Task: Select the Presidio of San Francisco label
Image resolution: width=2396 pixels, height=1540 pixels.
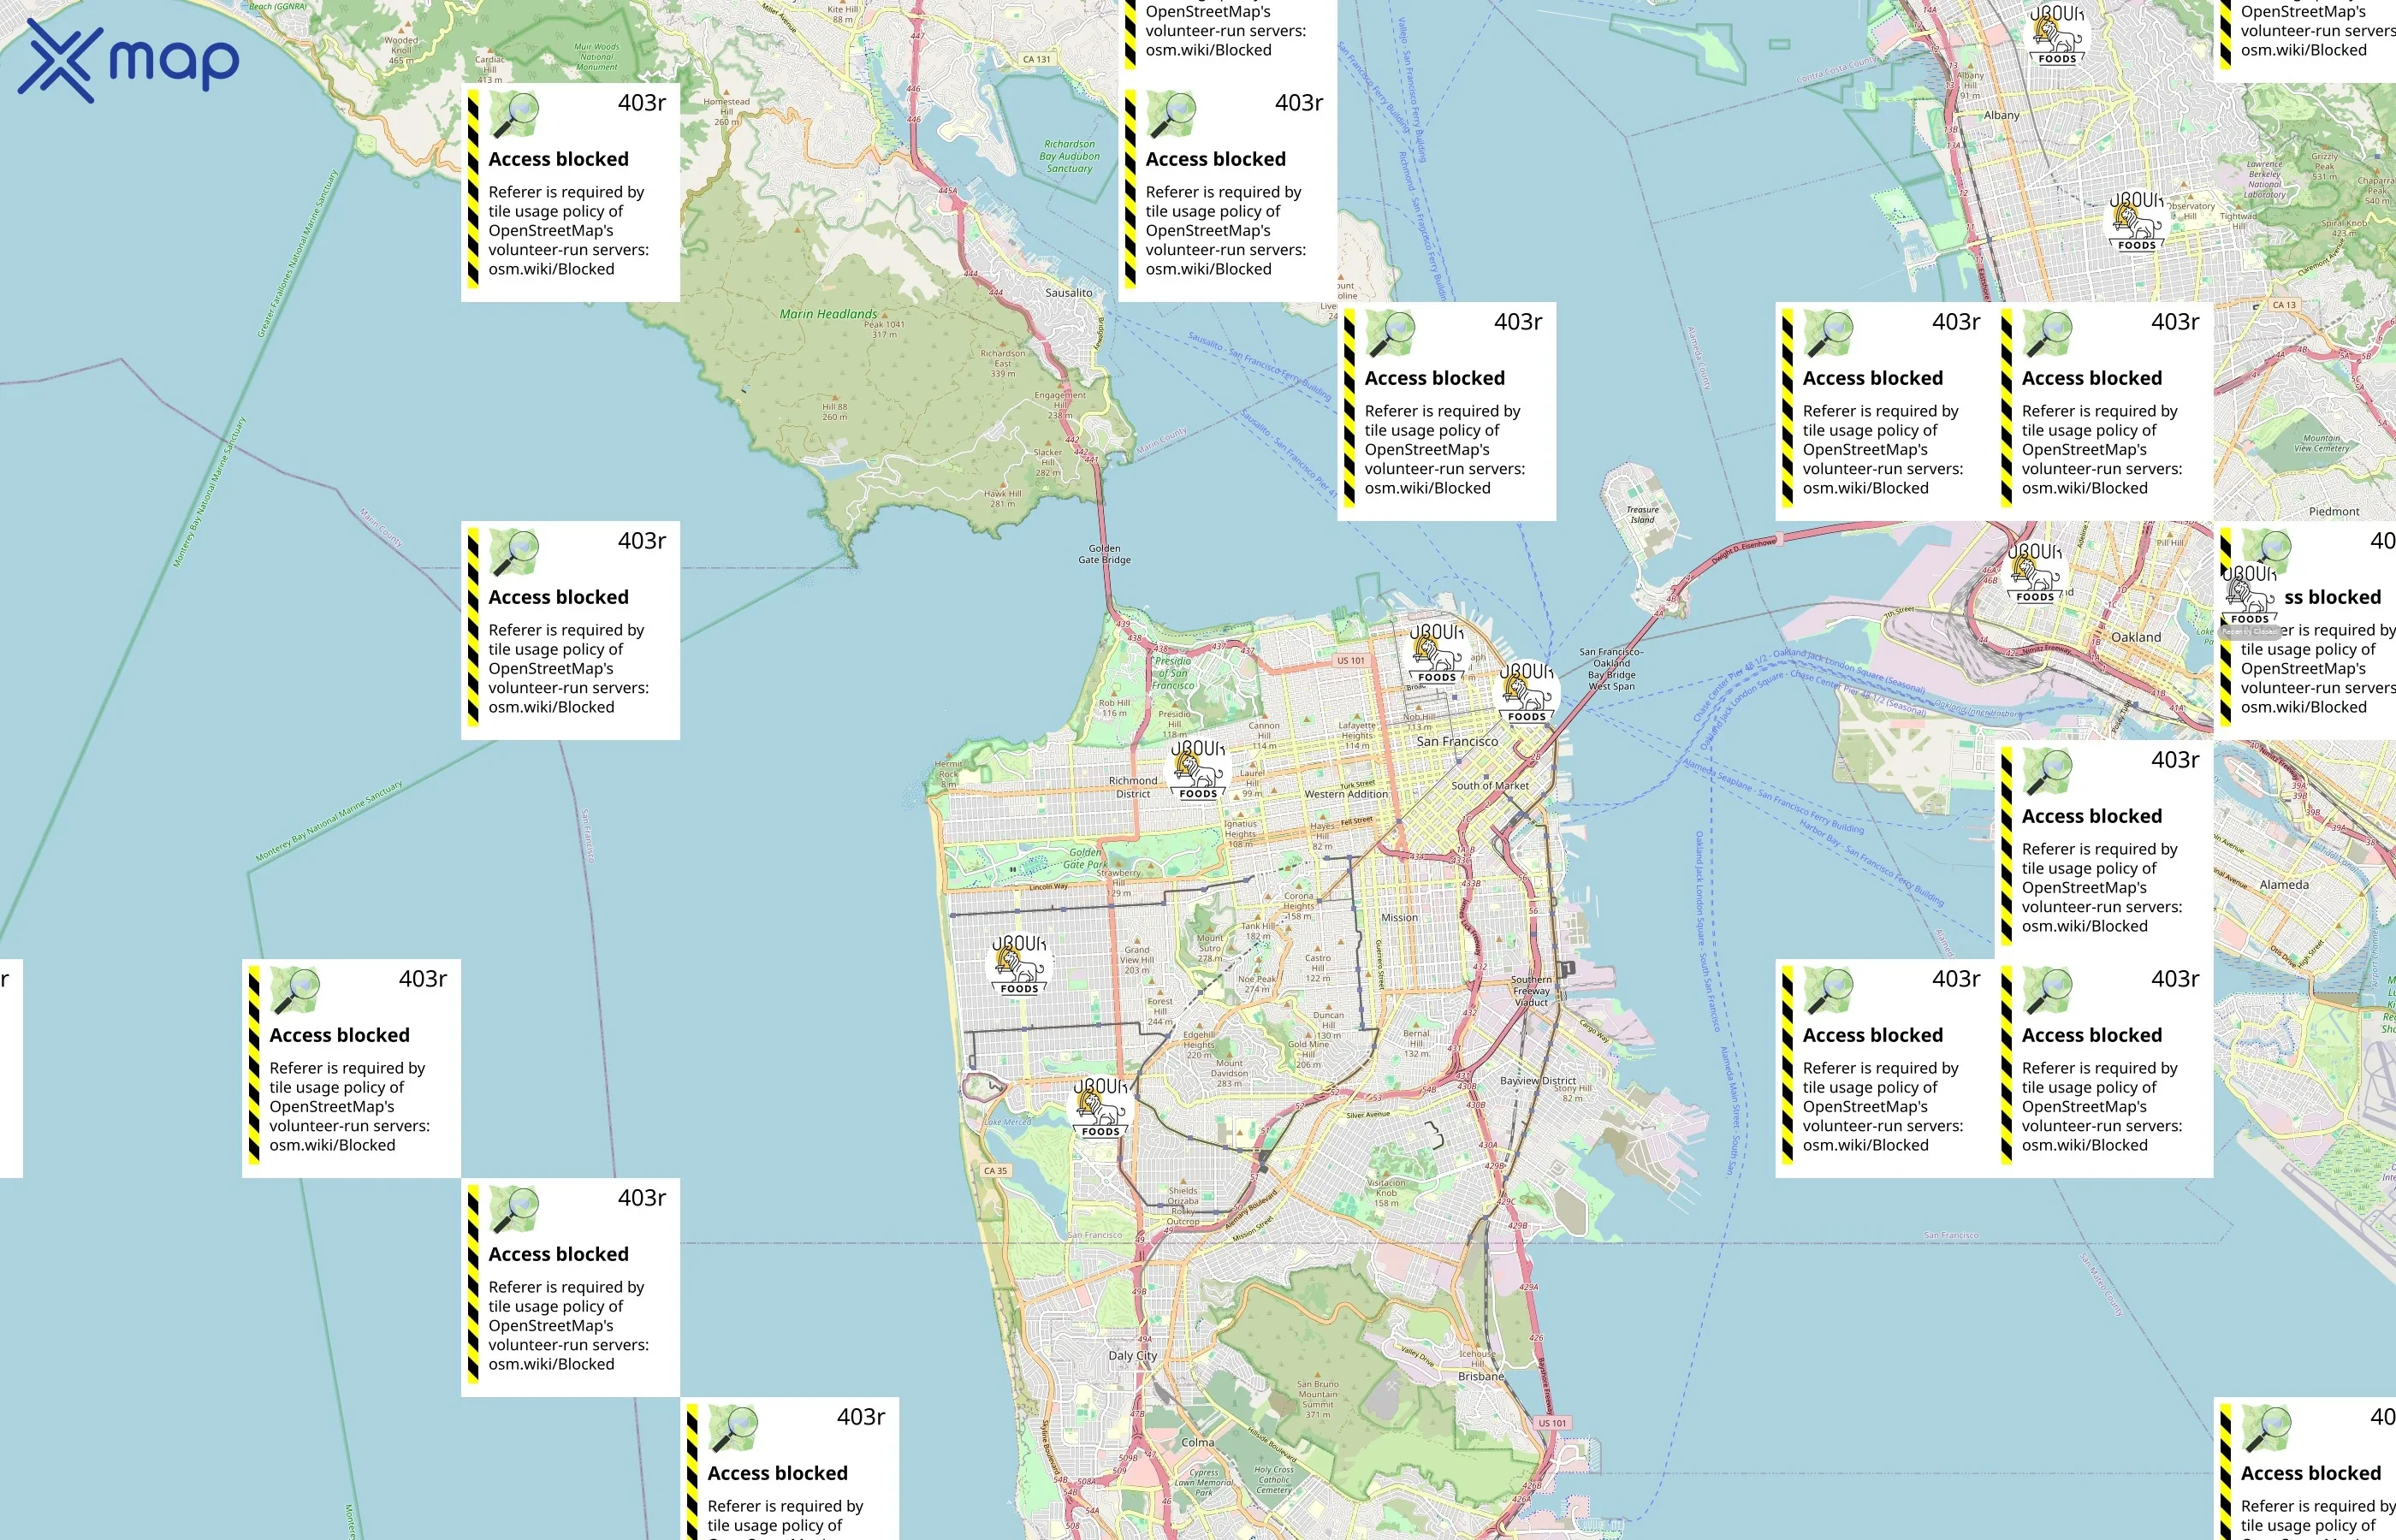Action: click(1173, 673)
